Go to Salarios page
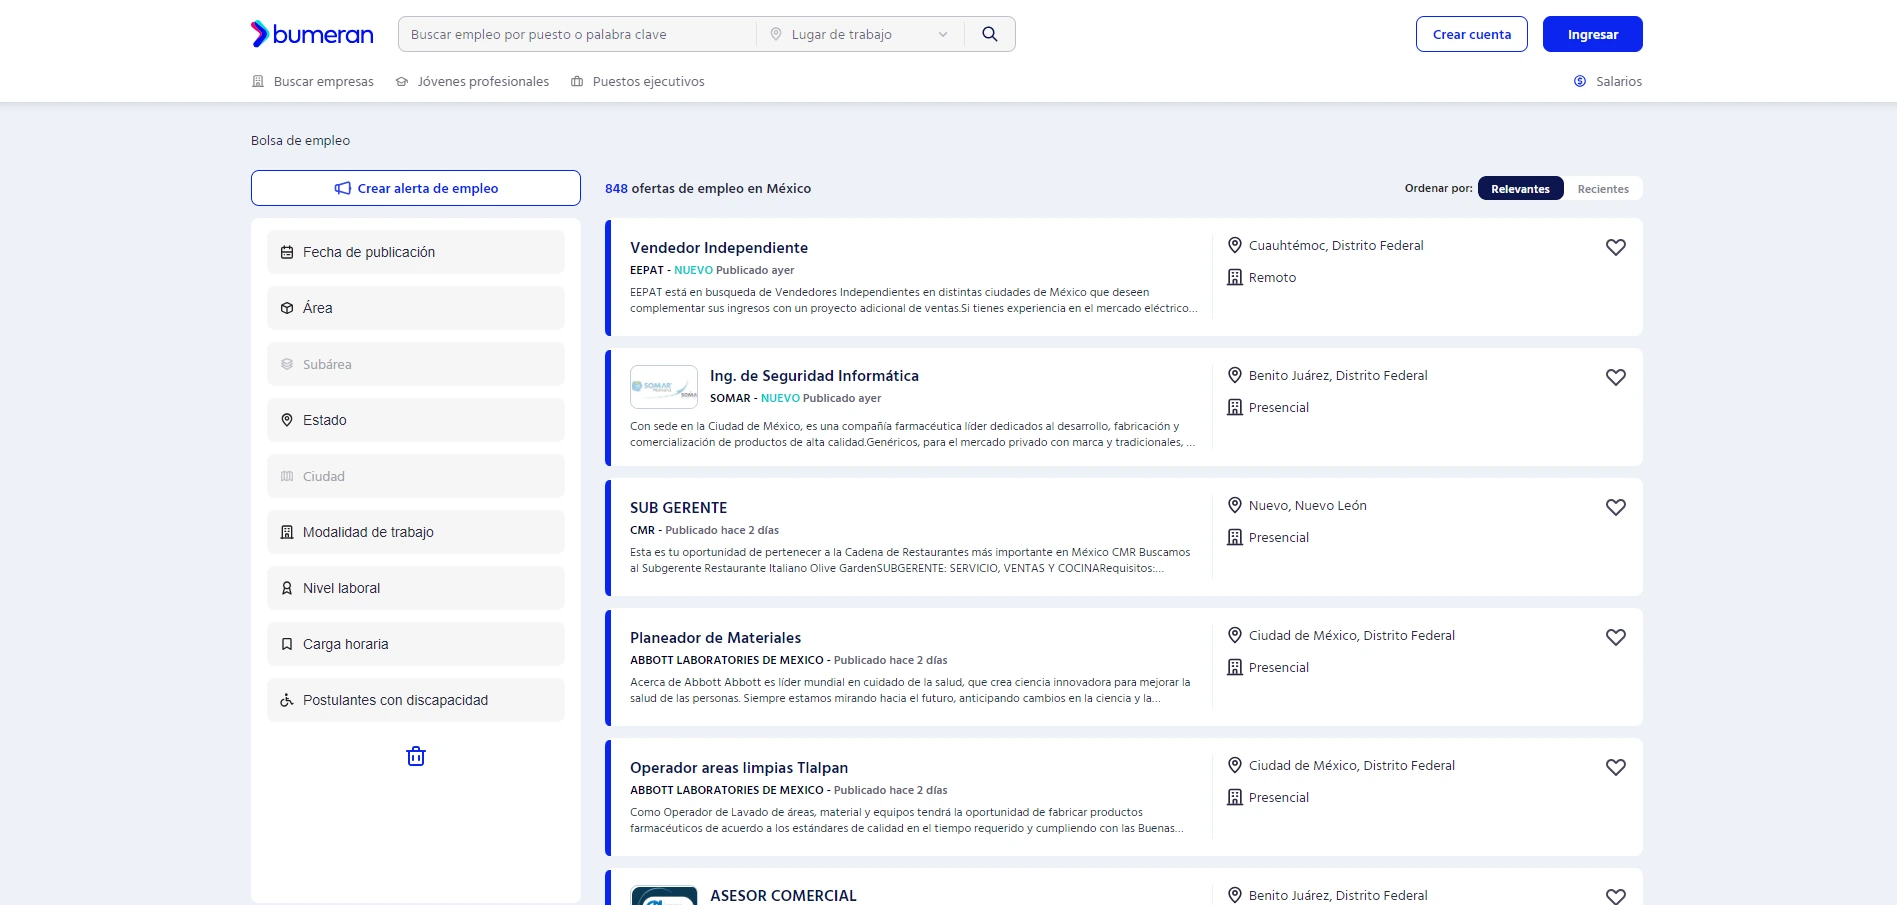The width and height of the screenshot is (1897, 905). coord(1608,81)
